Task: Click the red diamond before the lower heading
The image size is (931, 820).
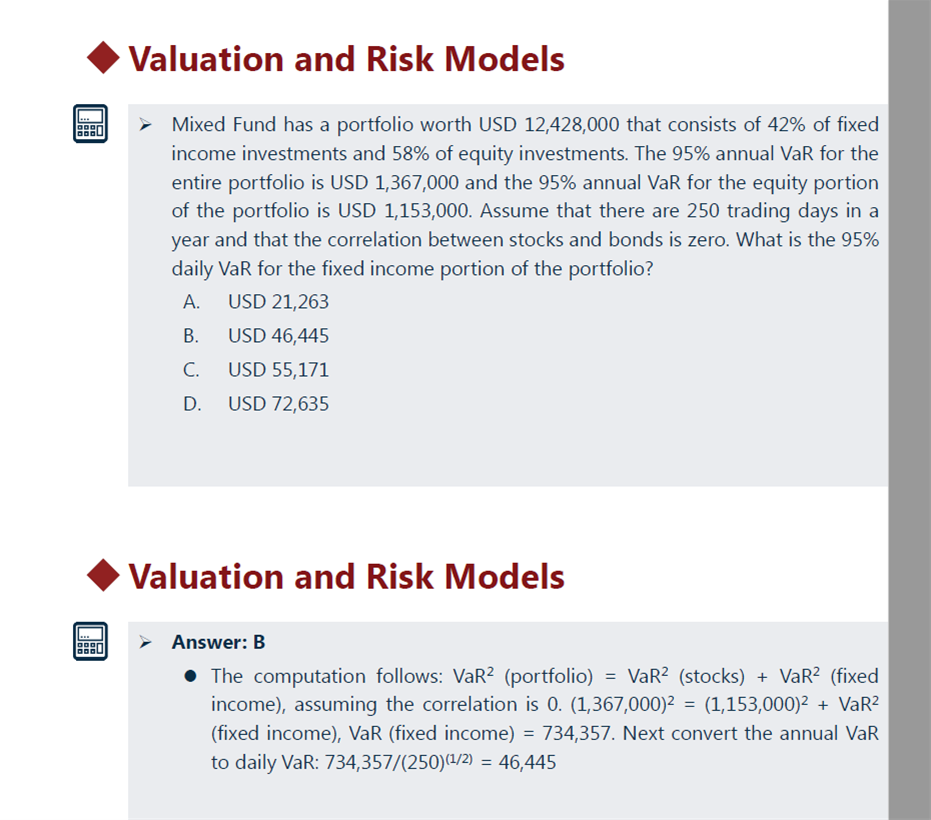Action: (x=105, y=576)
